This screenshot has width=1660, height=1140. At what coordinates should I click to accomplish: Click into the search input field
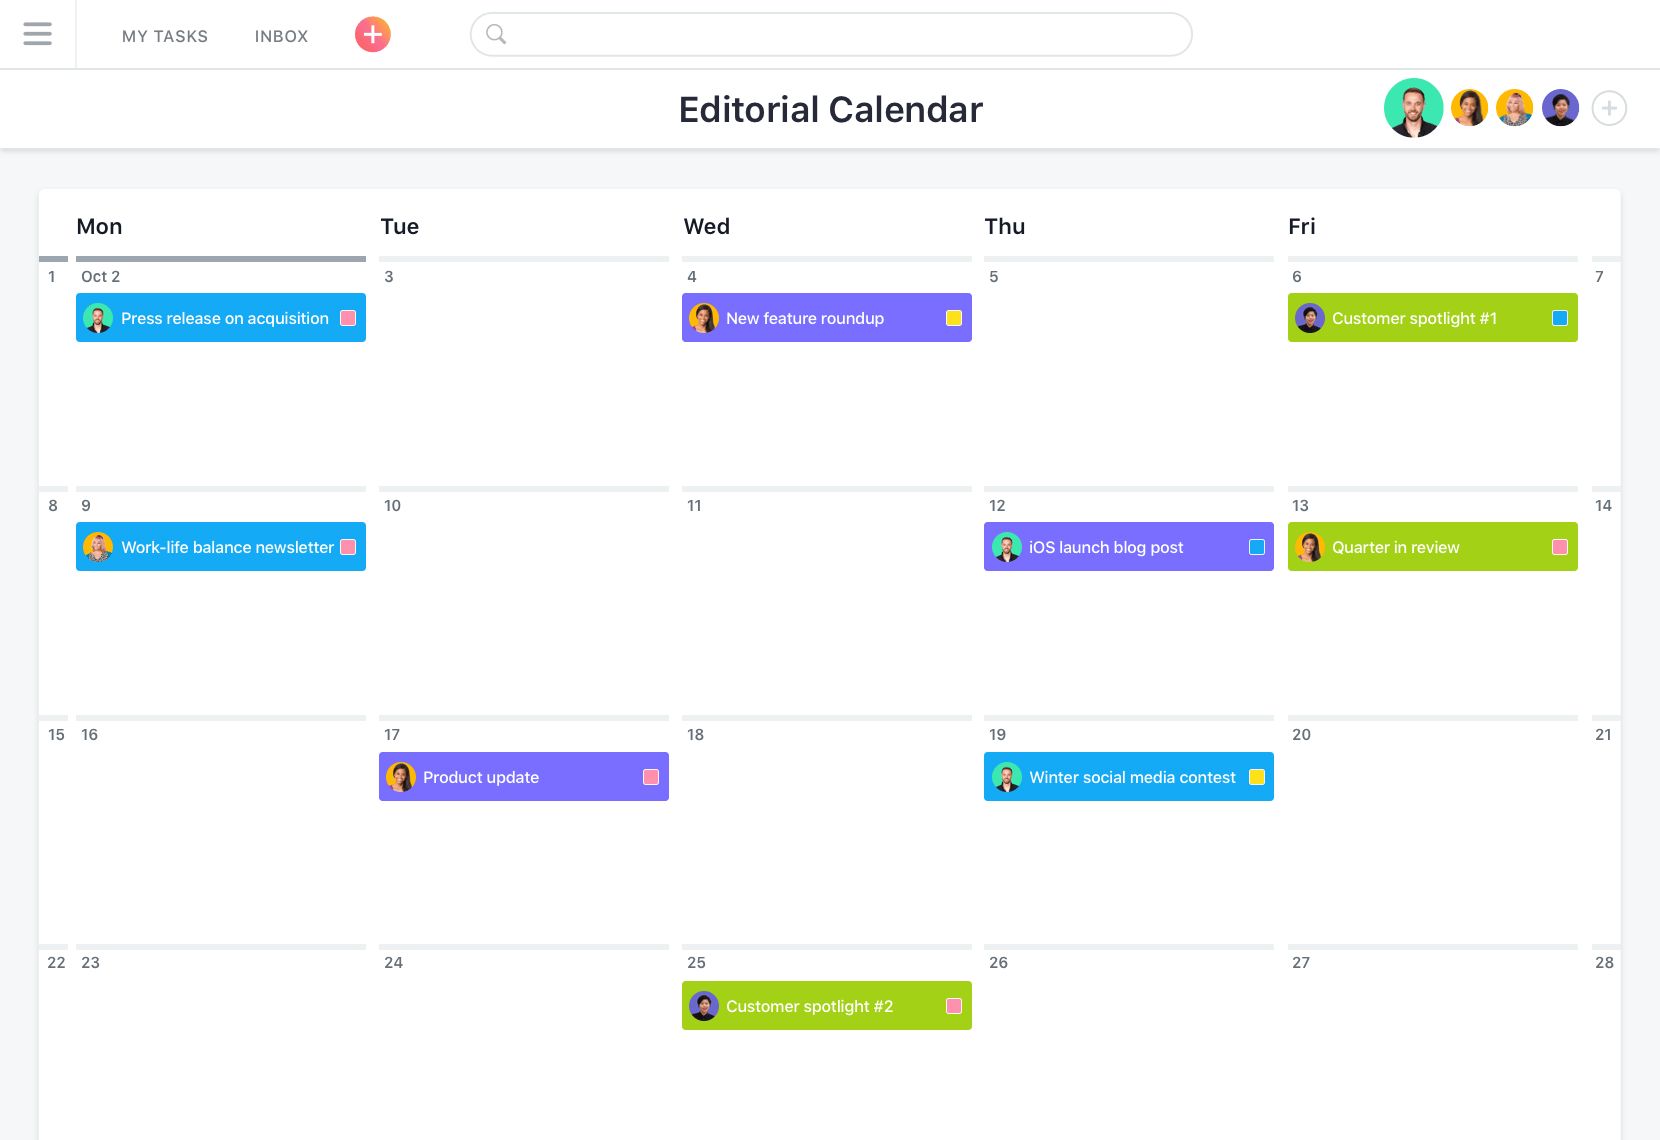830,34
